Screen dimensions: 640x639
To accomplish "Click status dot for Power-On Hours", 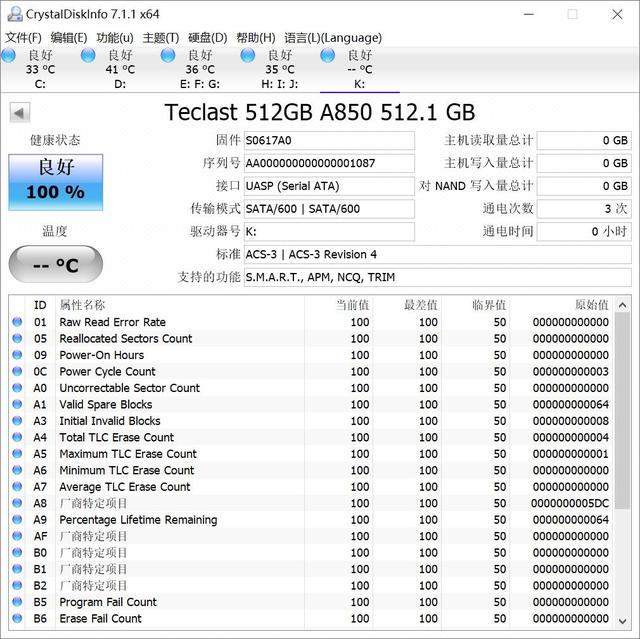I will (17, 355).
